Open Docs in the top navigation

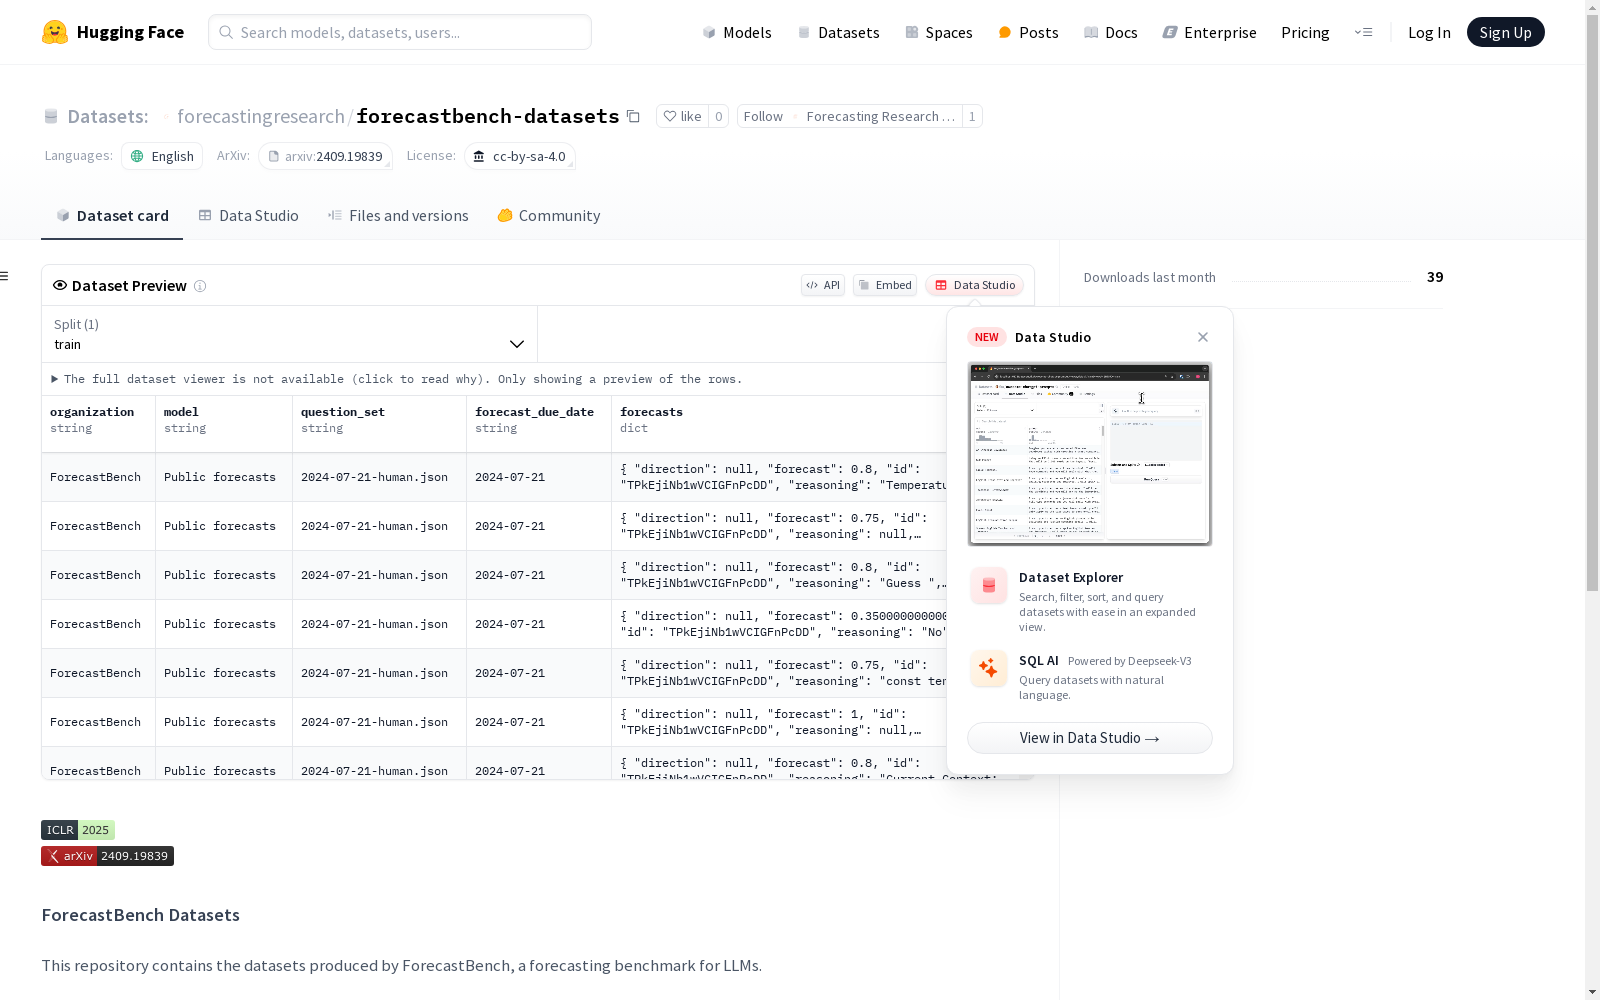coord(1111,32)
